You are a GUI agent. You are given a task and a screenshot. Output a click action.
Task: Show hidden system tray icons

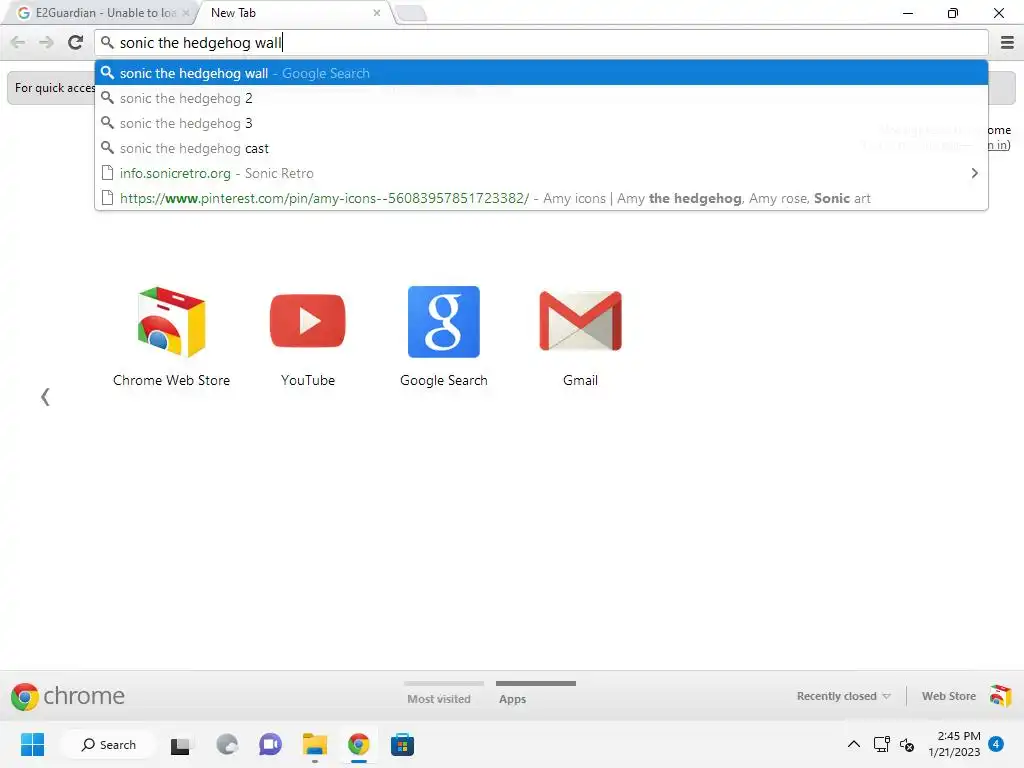tap(854, 744)
